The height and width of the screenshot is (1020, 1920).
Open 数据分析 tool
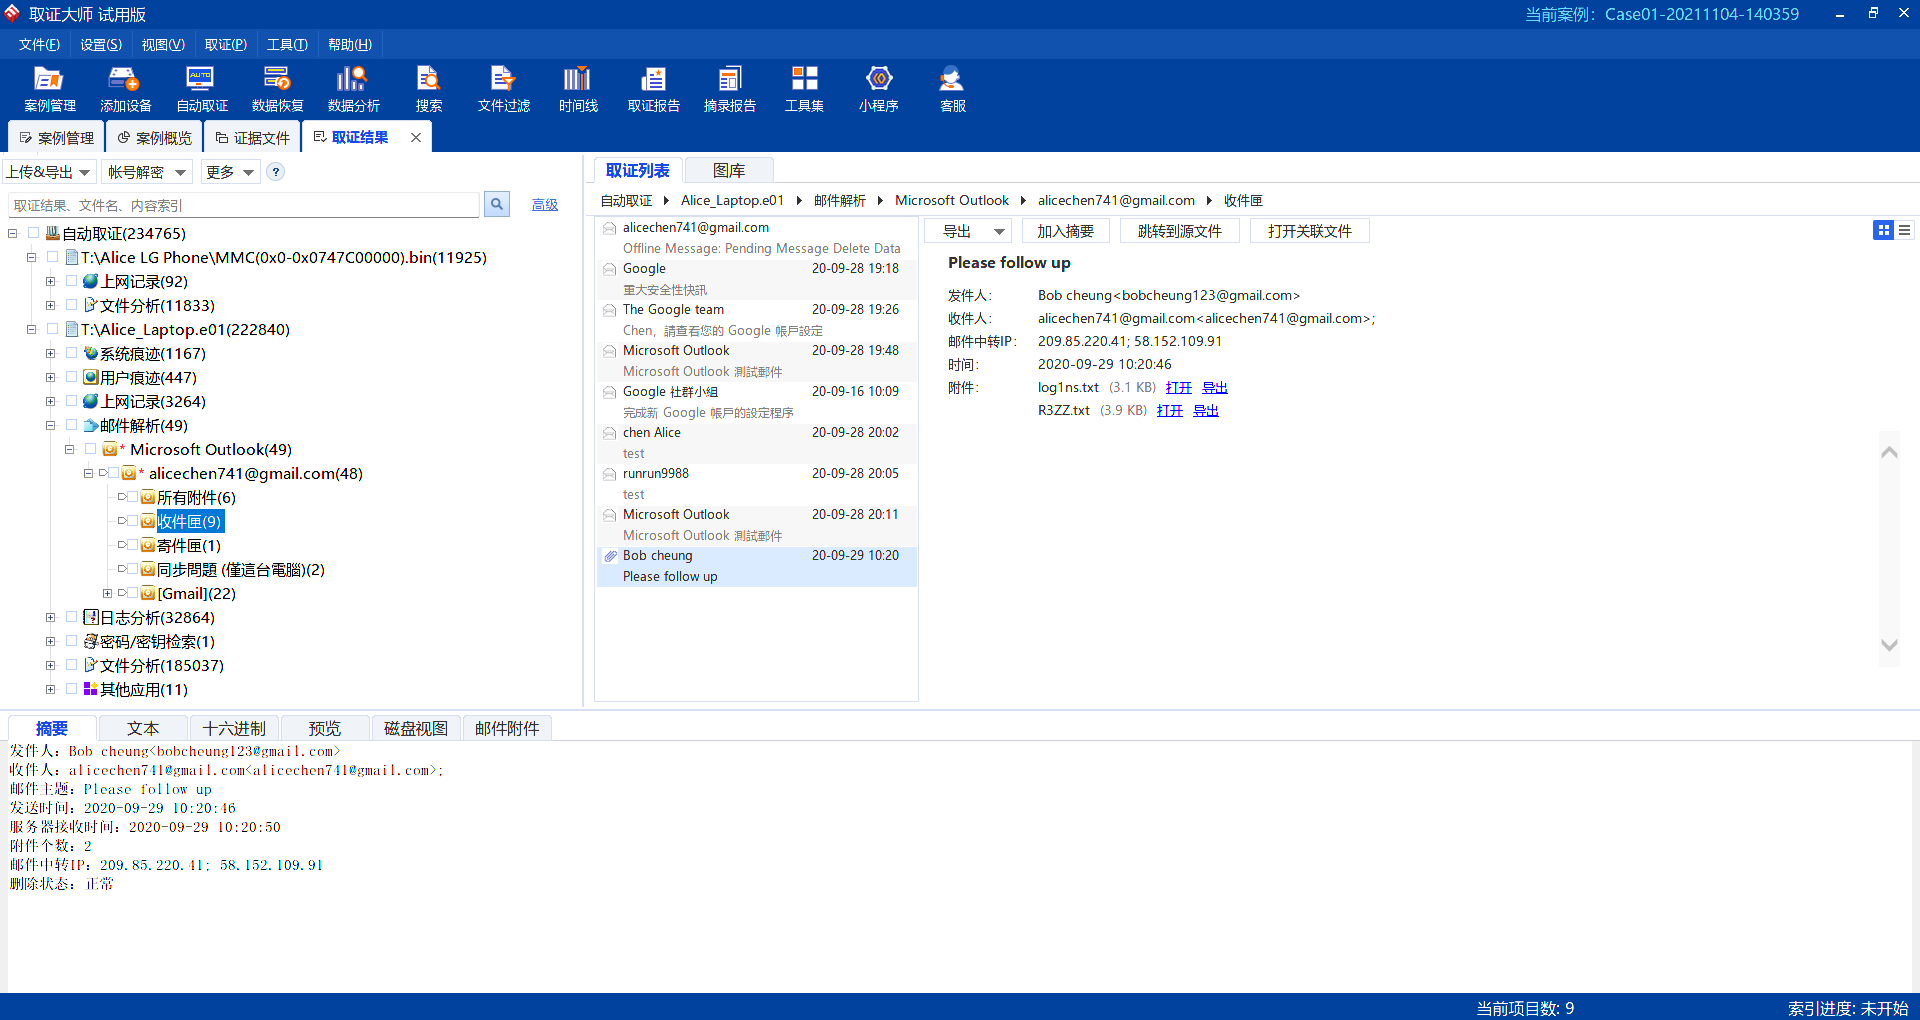pos(353,89)
